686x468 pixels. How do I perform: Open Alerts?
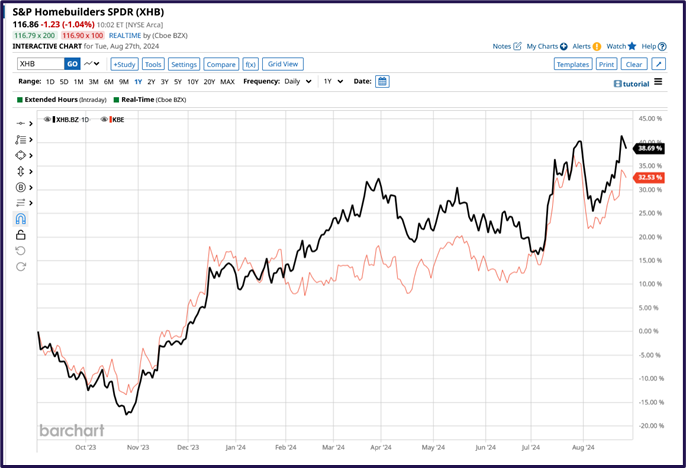pyautogui.click(x=587, y=46)
